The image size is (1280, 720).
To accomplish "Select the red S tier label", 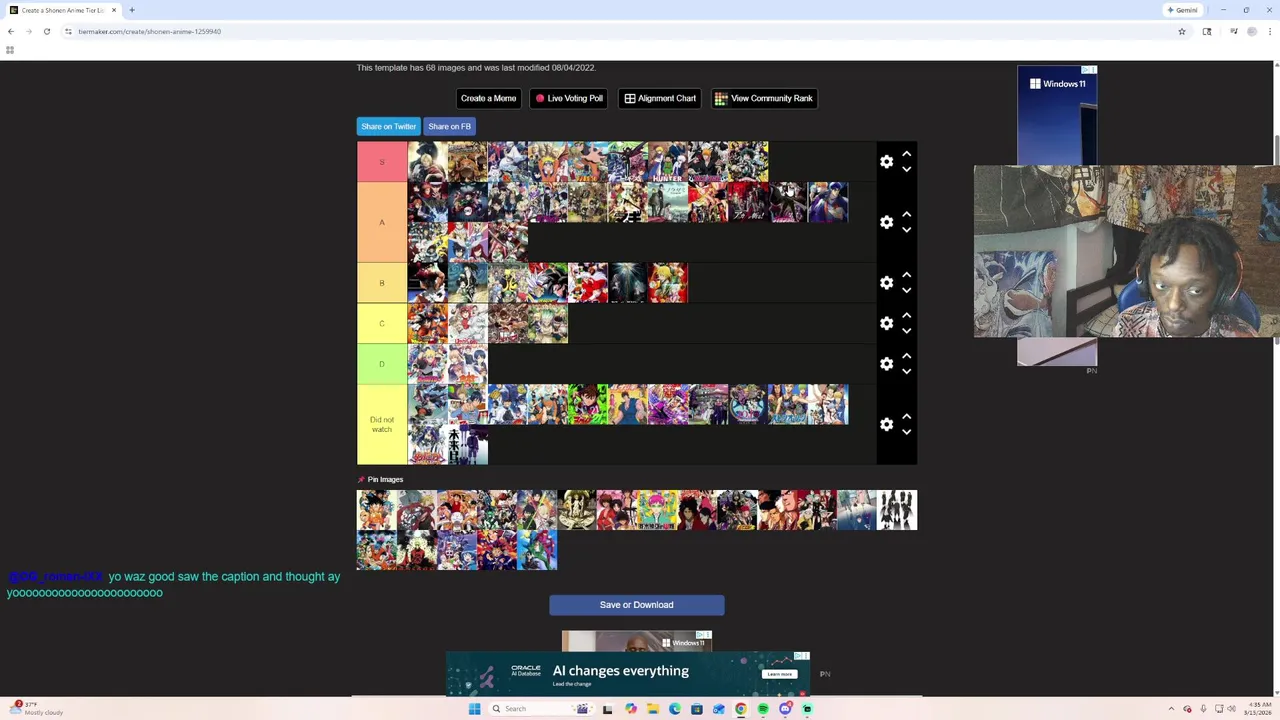I will tap(382, 162).
